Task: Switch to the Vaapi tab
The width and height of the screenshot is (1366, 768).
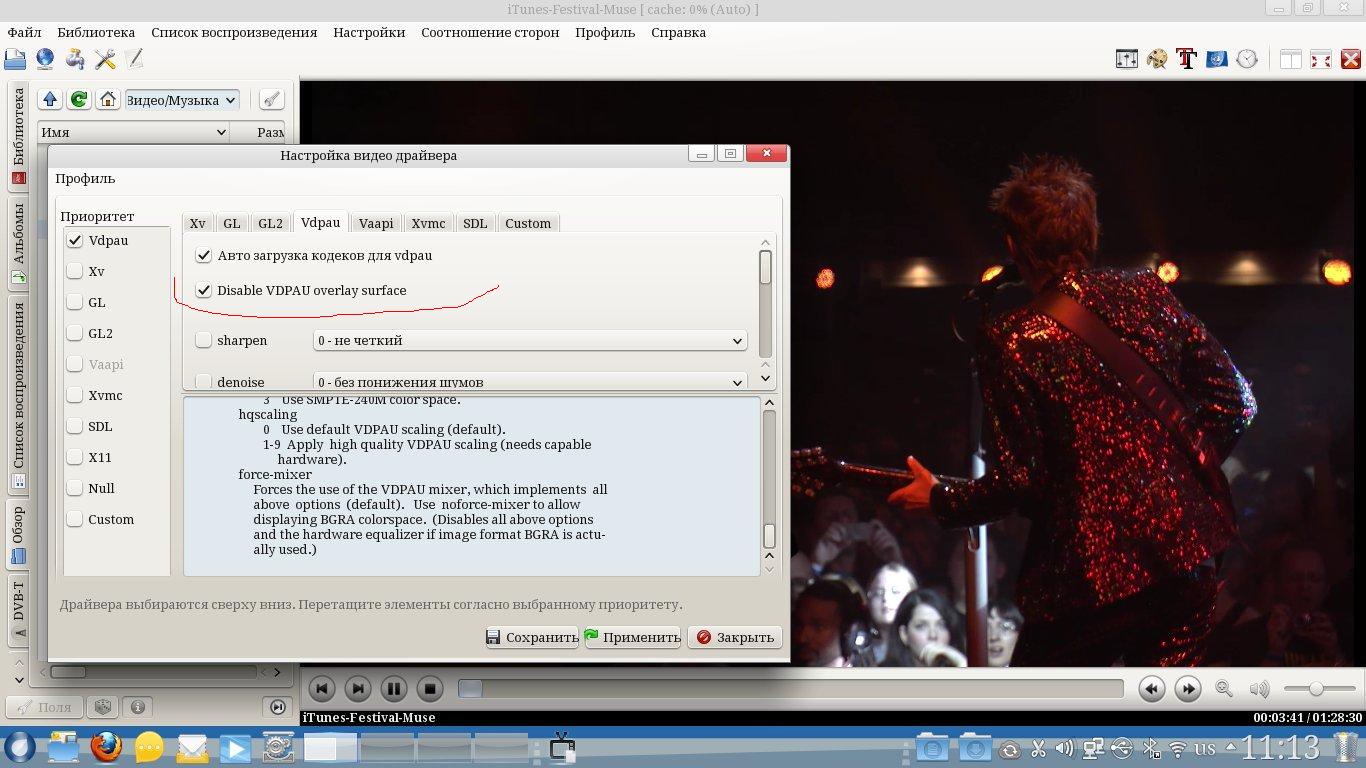Action: [376, 223]
